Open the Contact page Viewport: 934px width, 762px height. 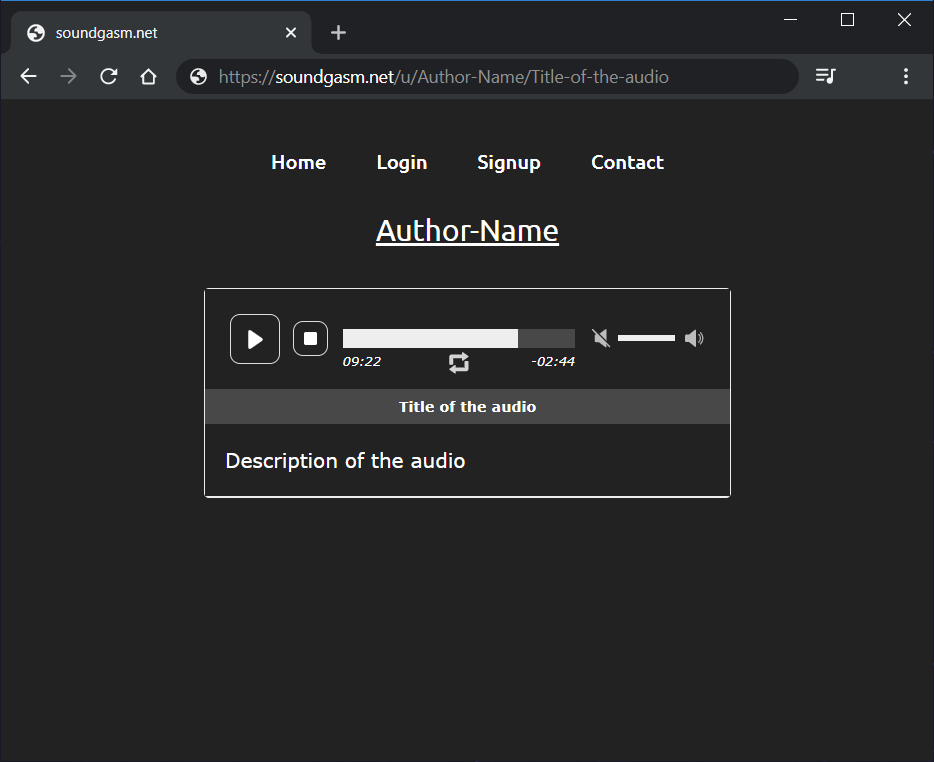[627, 162]
